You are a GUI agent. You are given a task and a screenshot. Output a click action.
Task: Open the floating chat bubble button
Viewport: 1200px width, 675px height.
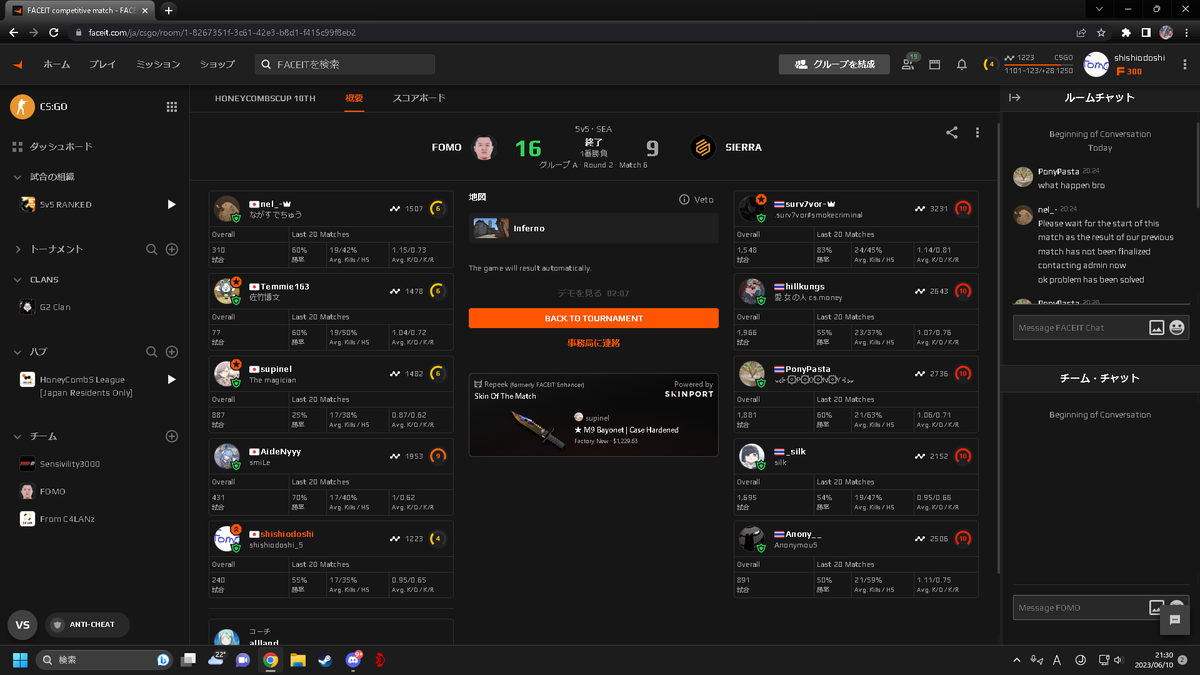point(1175,620)
